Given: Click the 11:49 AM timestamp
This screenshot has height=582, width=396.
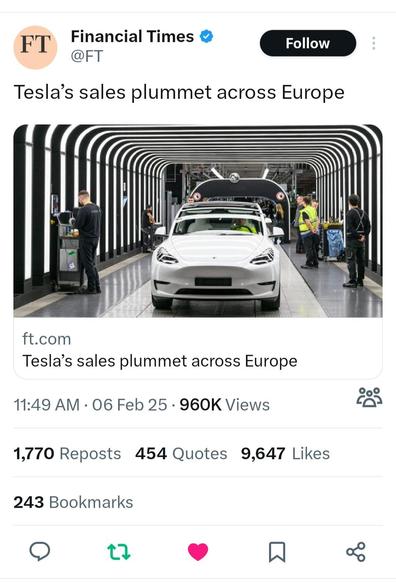Looking at the screenshot, I should 47,405.
